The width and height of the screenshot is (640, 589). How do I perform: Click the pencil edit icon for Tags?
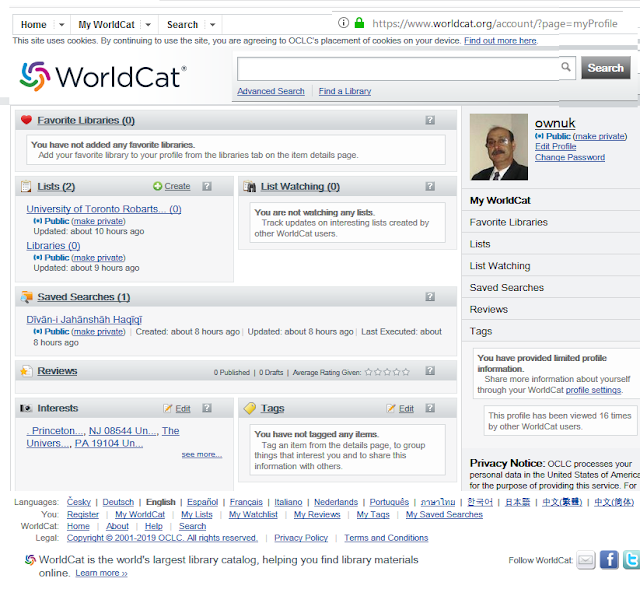click(391, 408)
